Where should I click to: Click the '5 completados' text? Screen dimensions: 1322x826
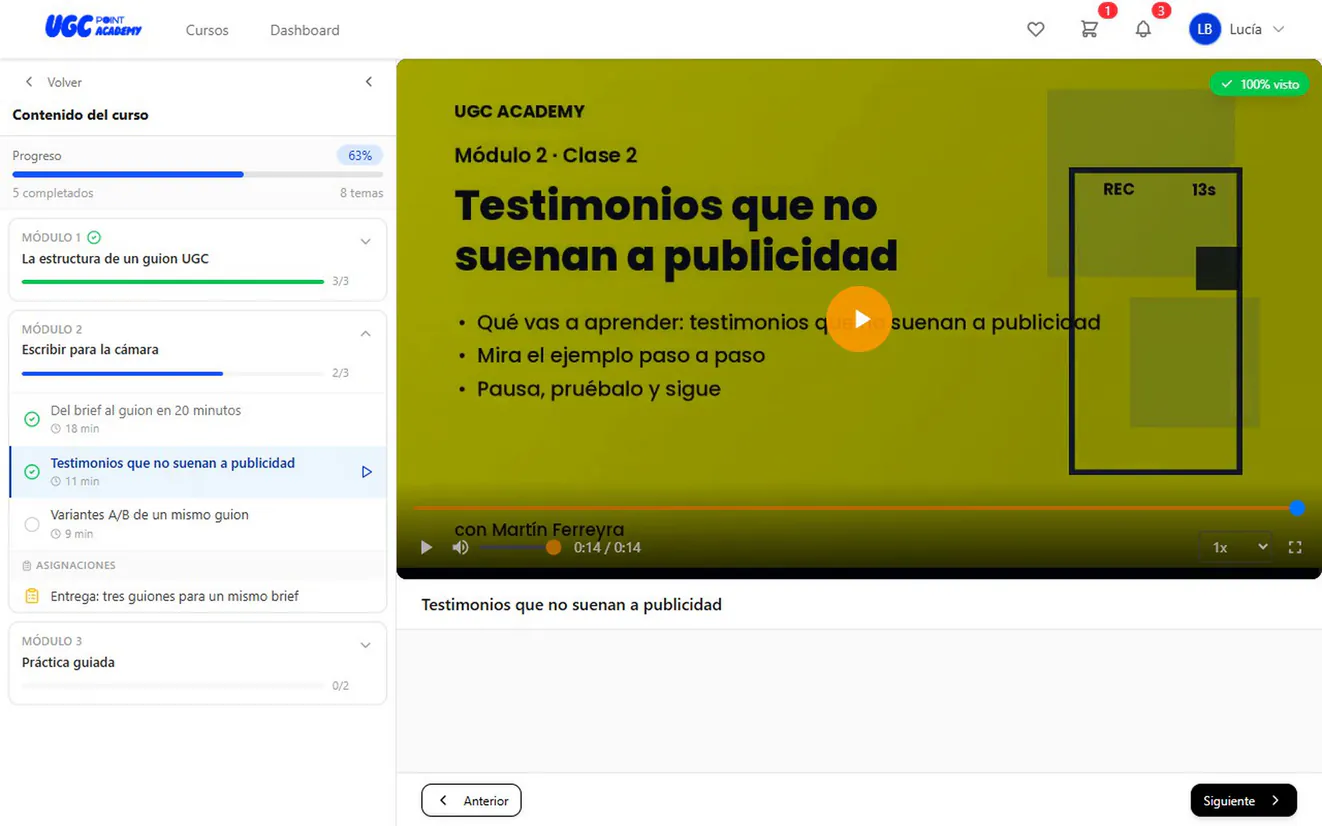(53, 193)
